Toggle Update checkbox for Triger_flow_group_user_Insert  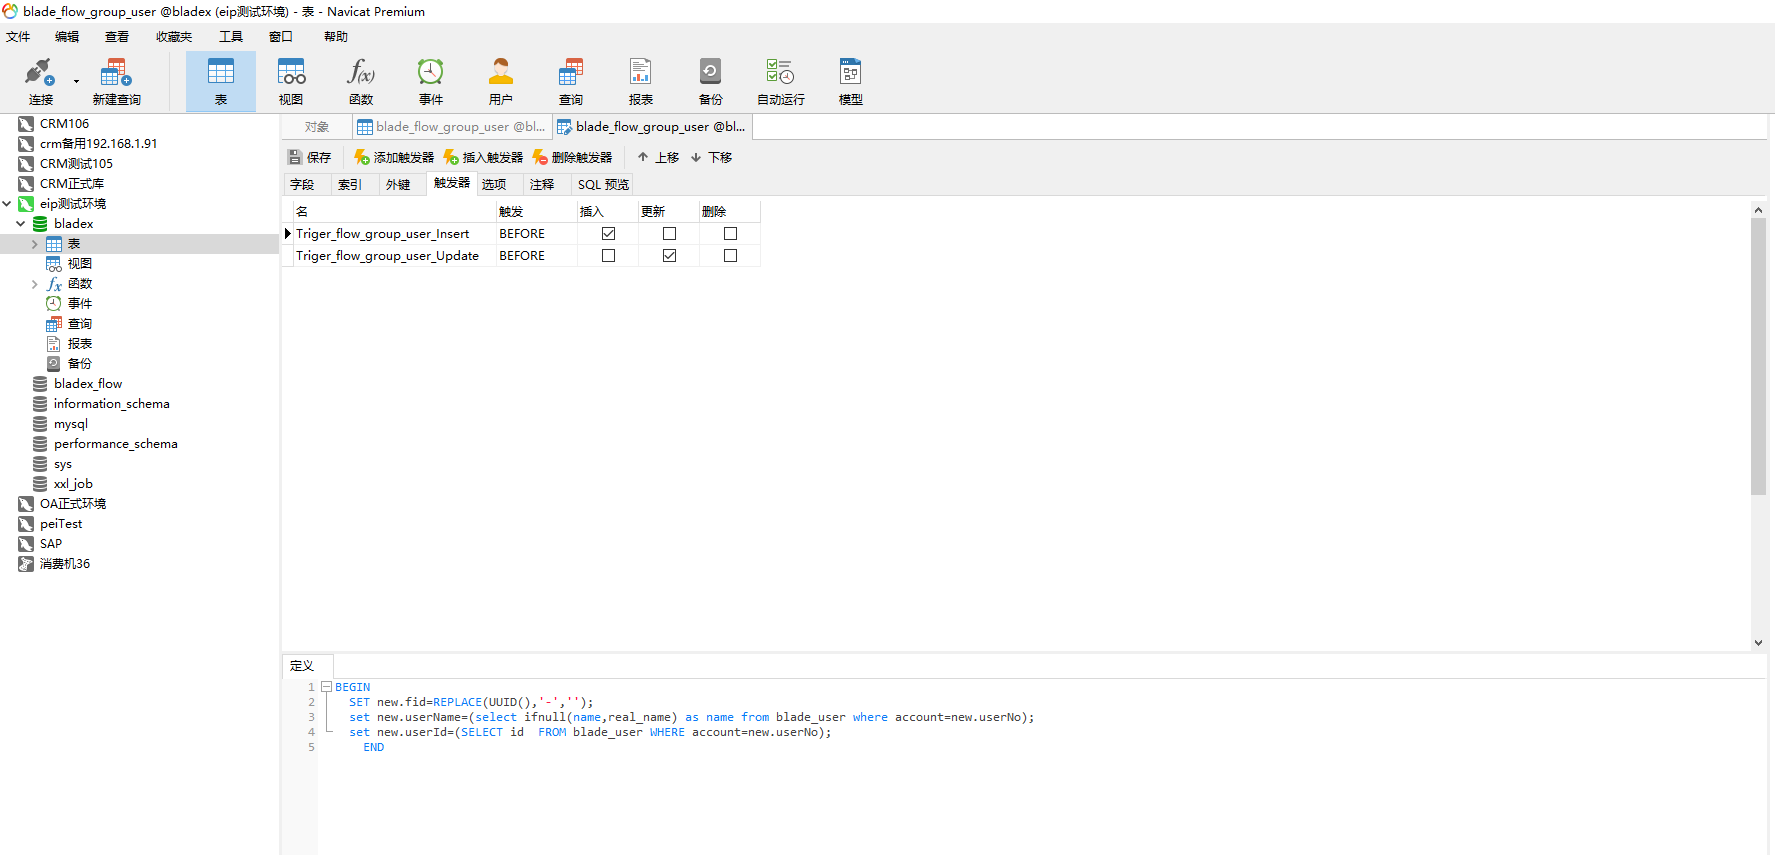pyautogui.click(x=669, y=233)
